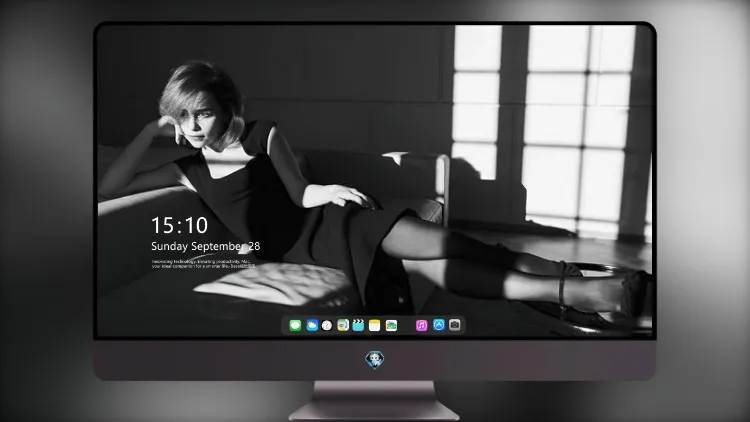Open the Clock app in the dock
750x422 pixels.
tap(327, 325)
